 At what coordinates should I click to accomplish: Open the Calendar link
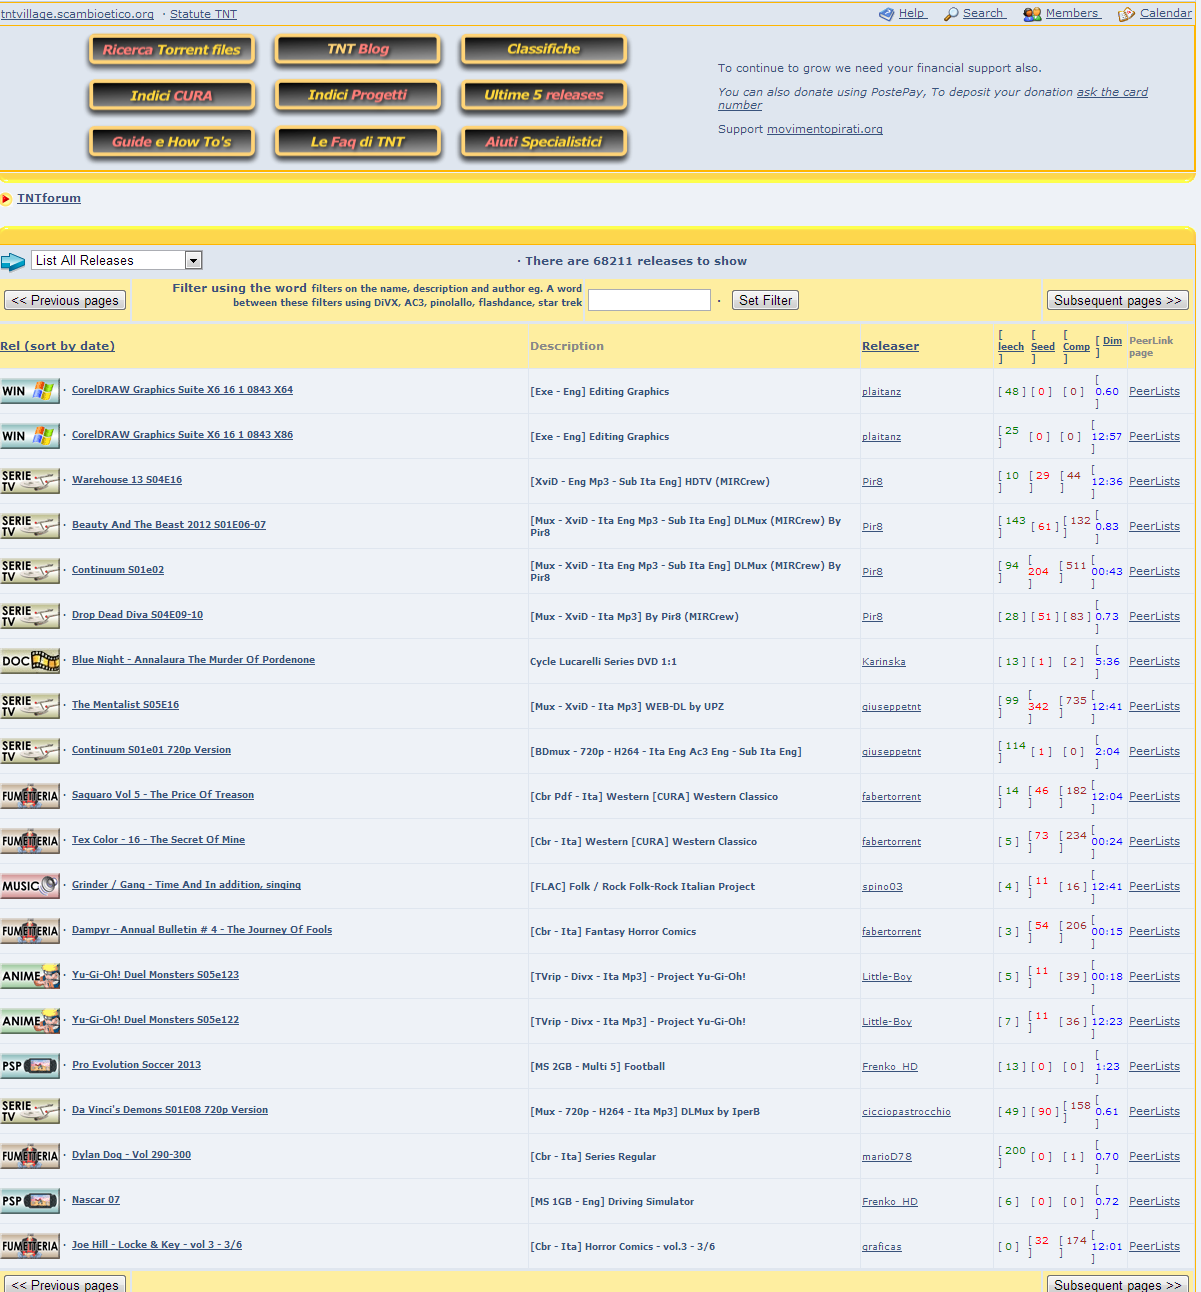pos(1166,13)
